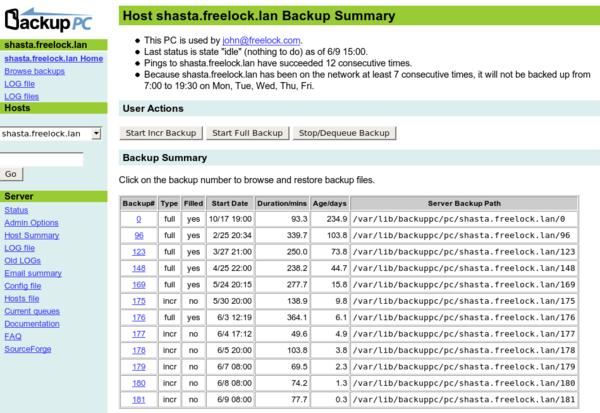
Task: Click start date 10/17 19:00
Action: point(230,219)
